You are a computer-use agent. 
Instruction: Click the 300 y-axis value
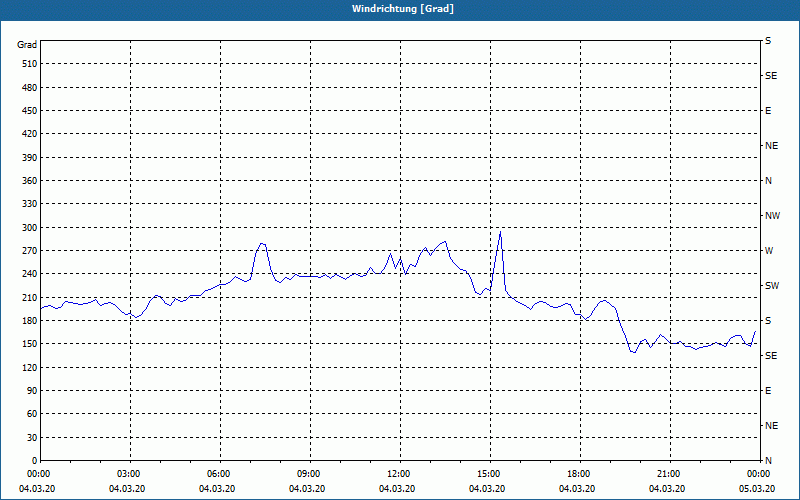30,228
